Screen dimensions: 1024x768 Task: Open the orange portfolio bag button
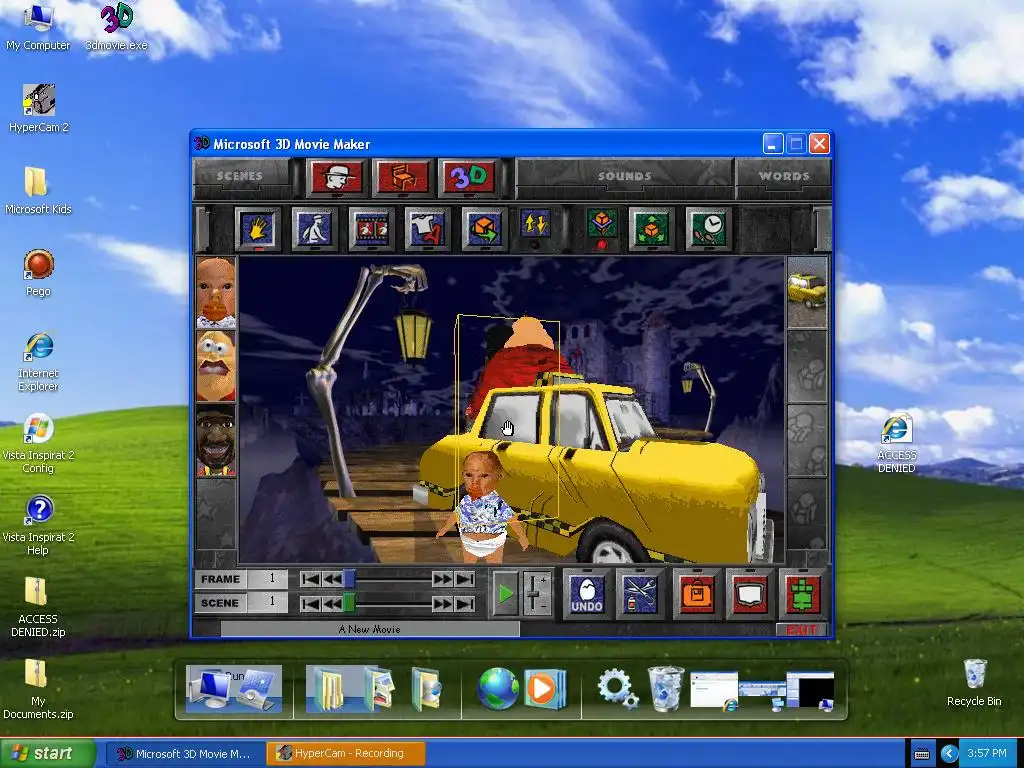point(697,594)
